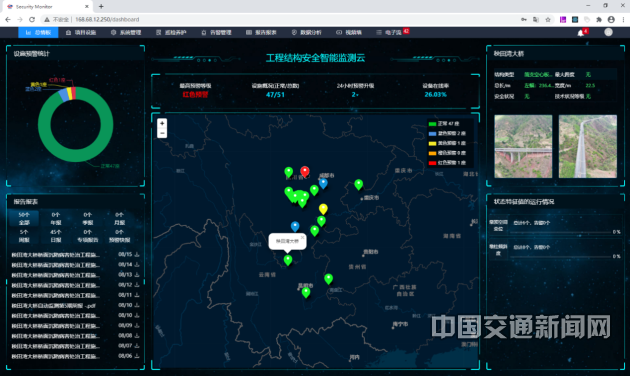Filter reports by 日报 (45个)
This screenshot has width=630, height=376.
55,236
